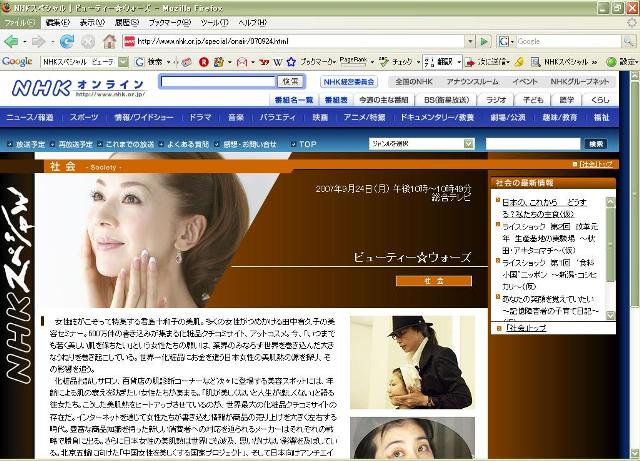Select the 番組名一覧 tab
The image size is (640, 461).
tap(294, 100)
